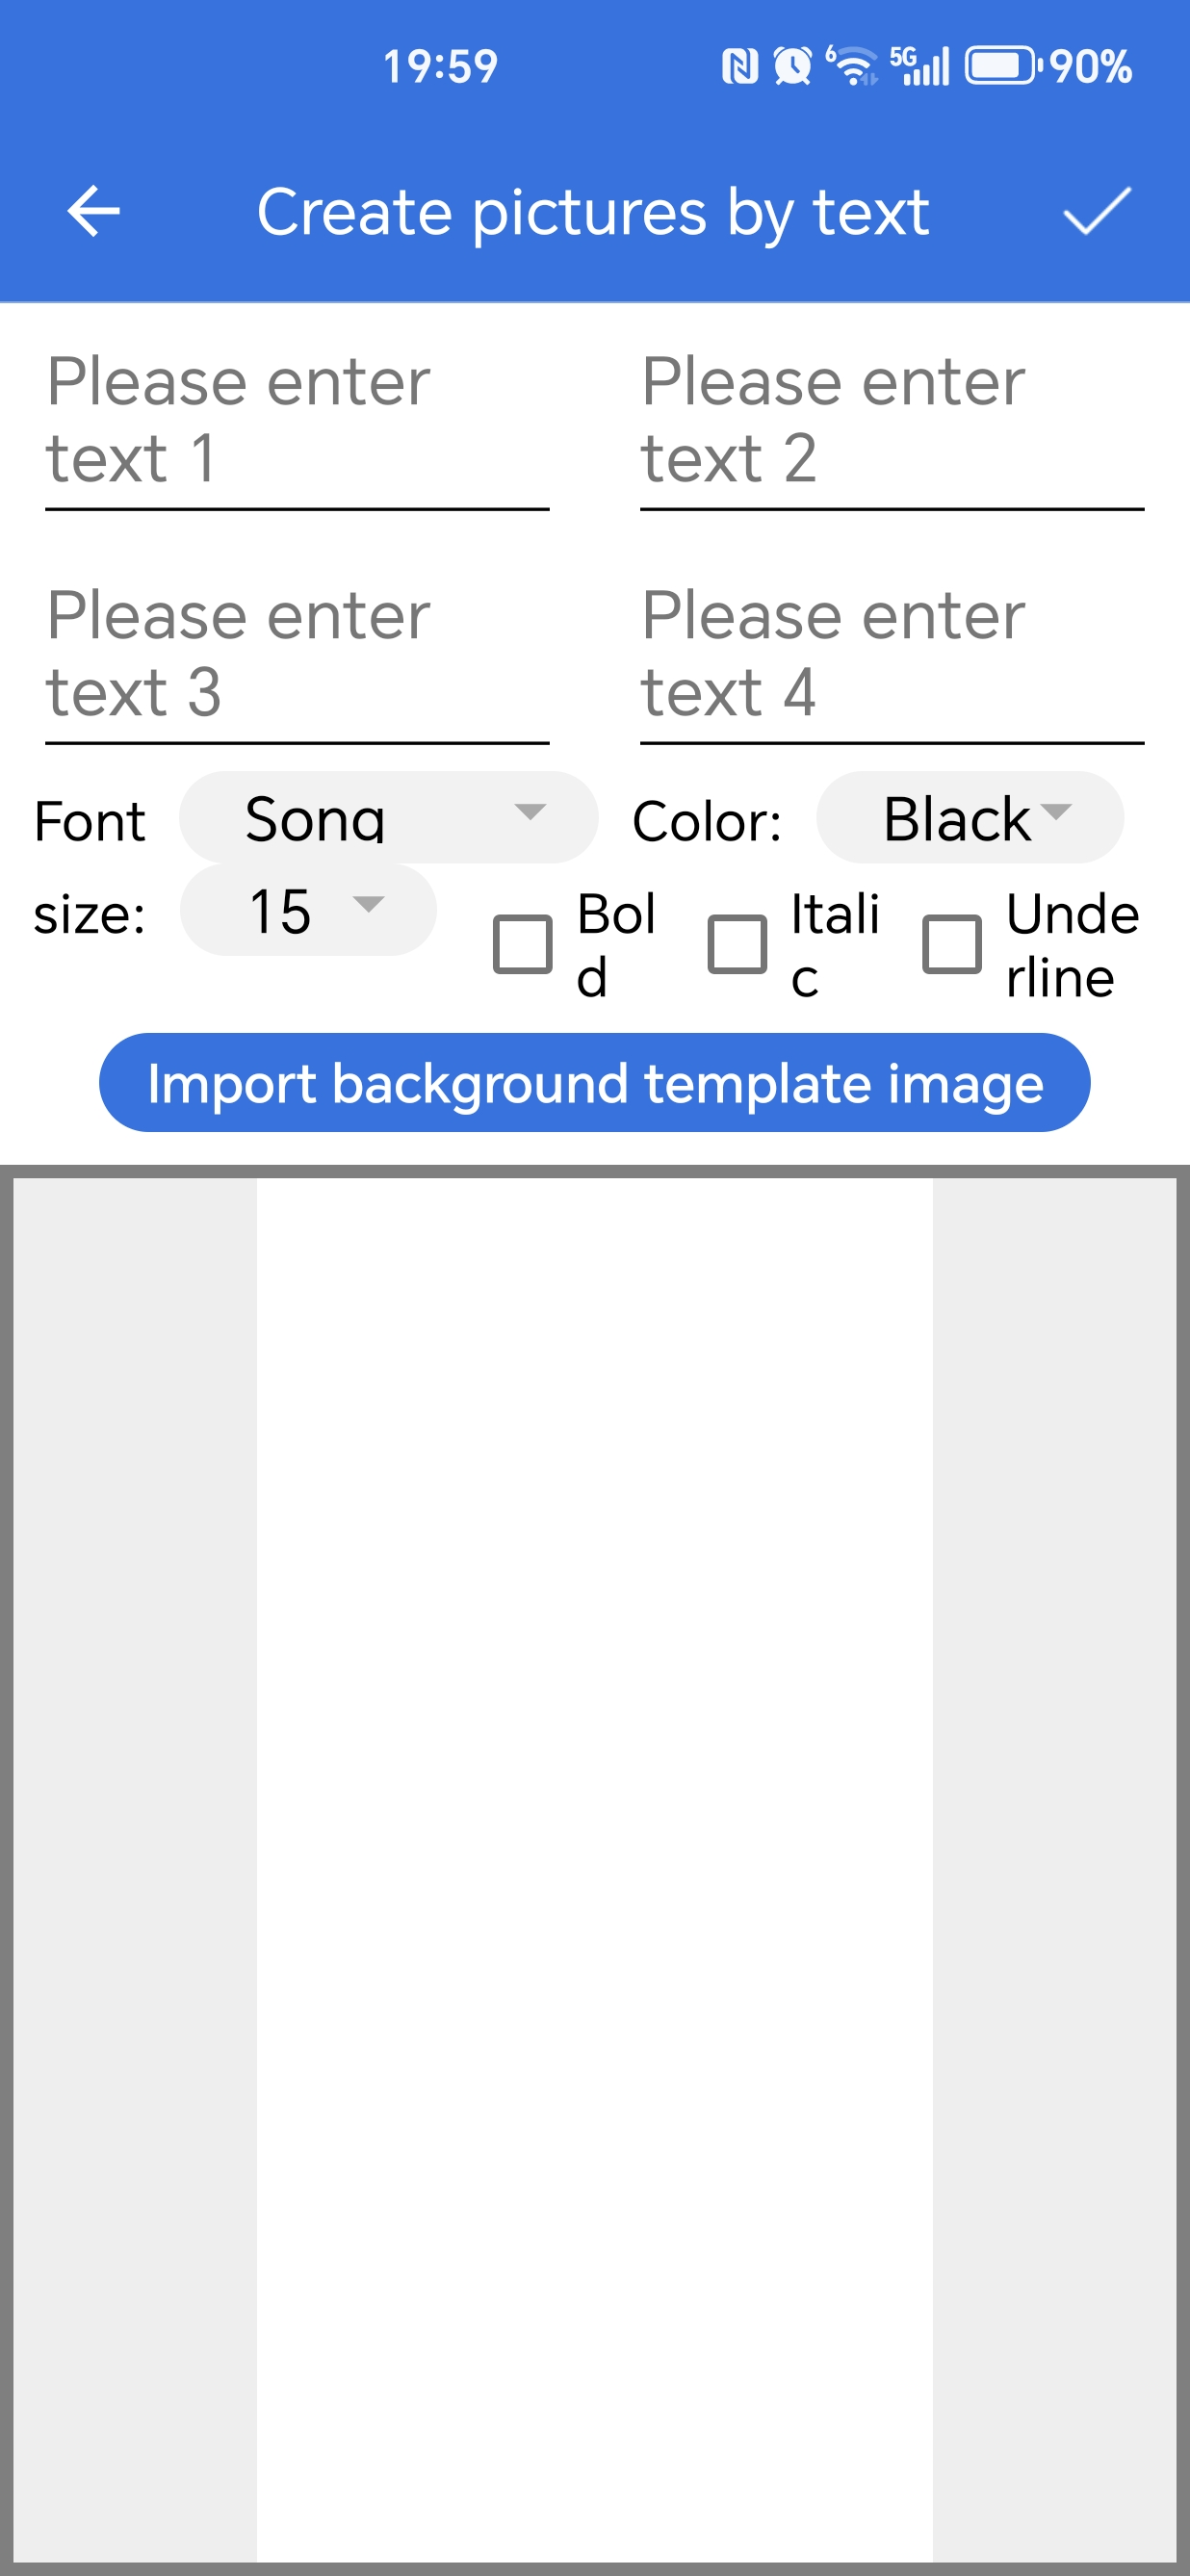Image resolution: width=1190 pixels, height=2576 pixels.
Task: Tap the 5G signal strength icon
Action: (920, 67)
